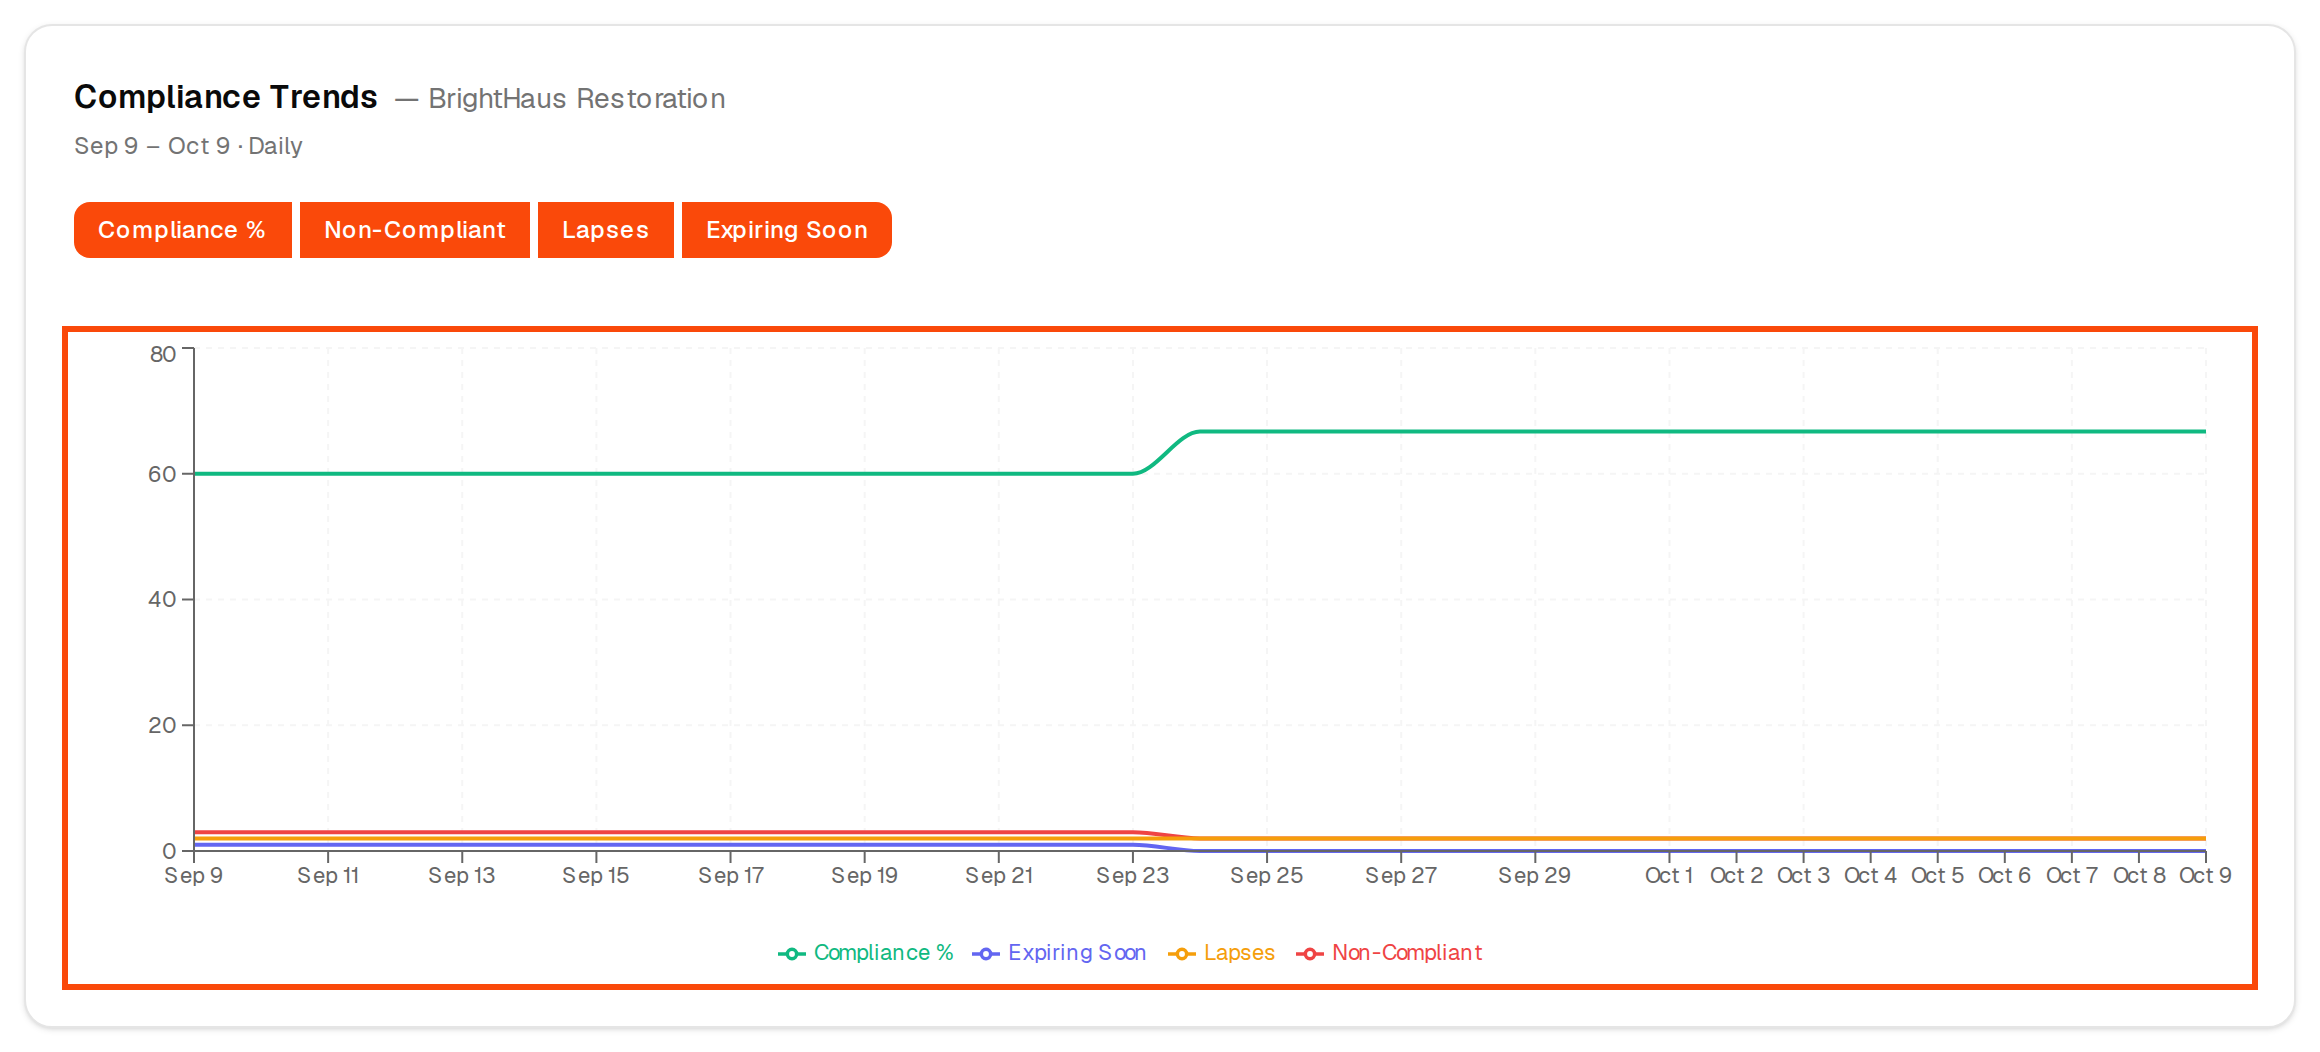Screen dimensions: 2320x1052
Task: Click the 'Sep 23' x-axis label
Action: [1133, 876]
